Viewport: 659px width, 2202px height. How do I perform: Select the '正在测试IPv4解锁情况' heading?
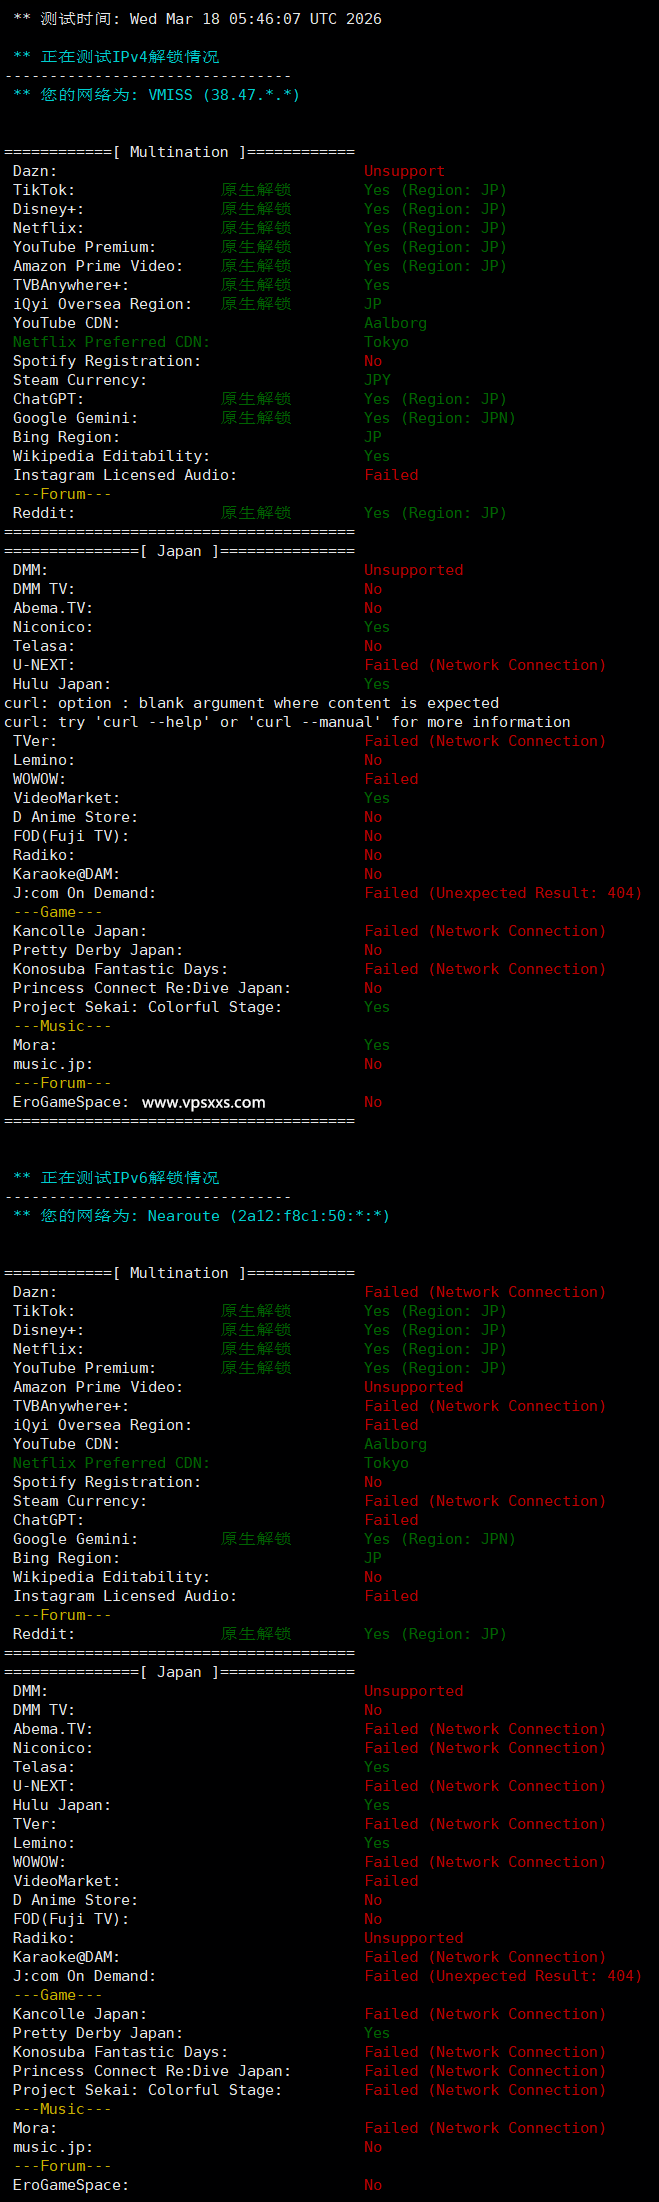(130, 57)
